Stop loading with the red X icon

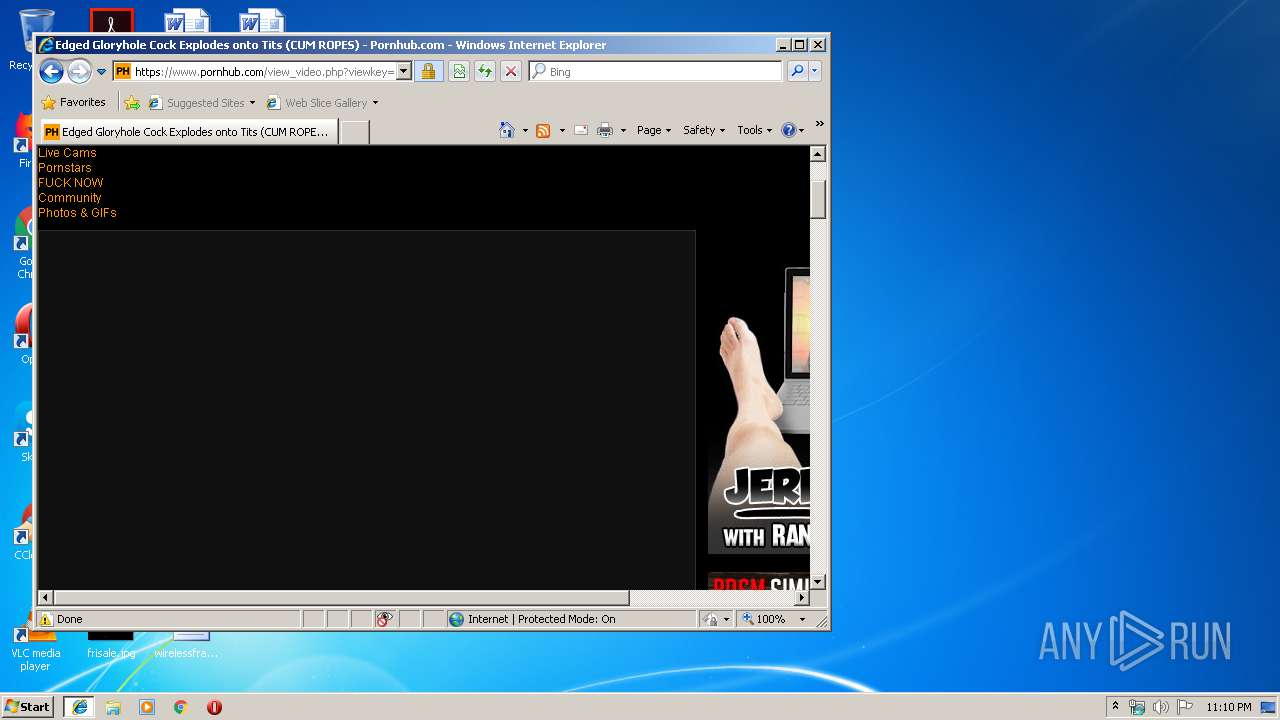(511, 72)
